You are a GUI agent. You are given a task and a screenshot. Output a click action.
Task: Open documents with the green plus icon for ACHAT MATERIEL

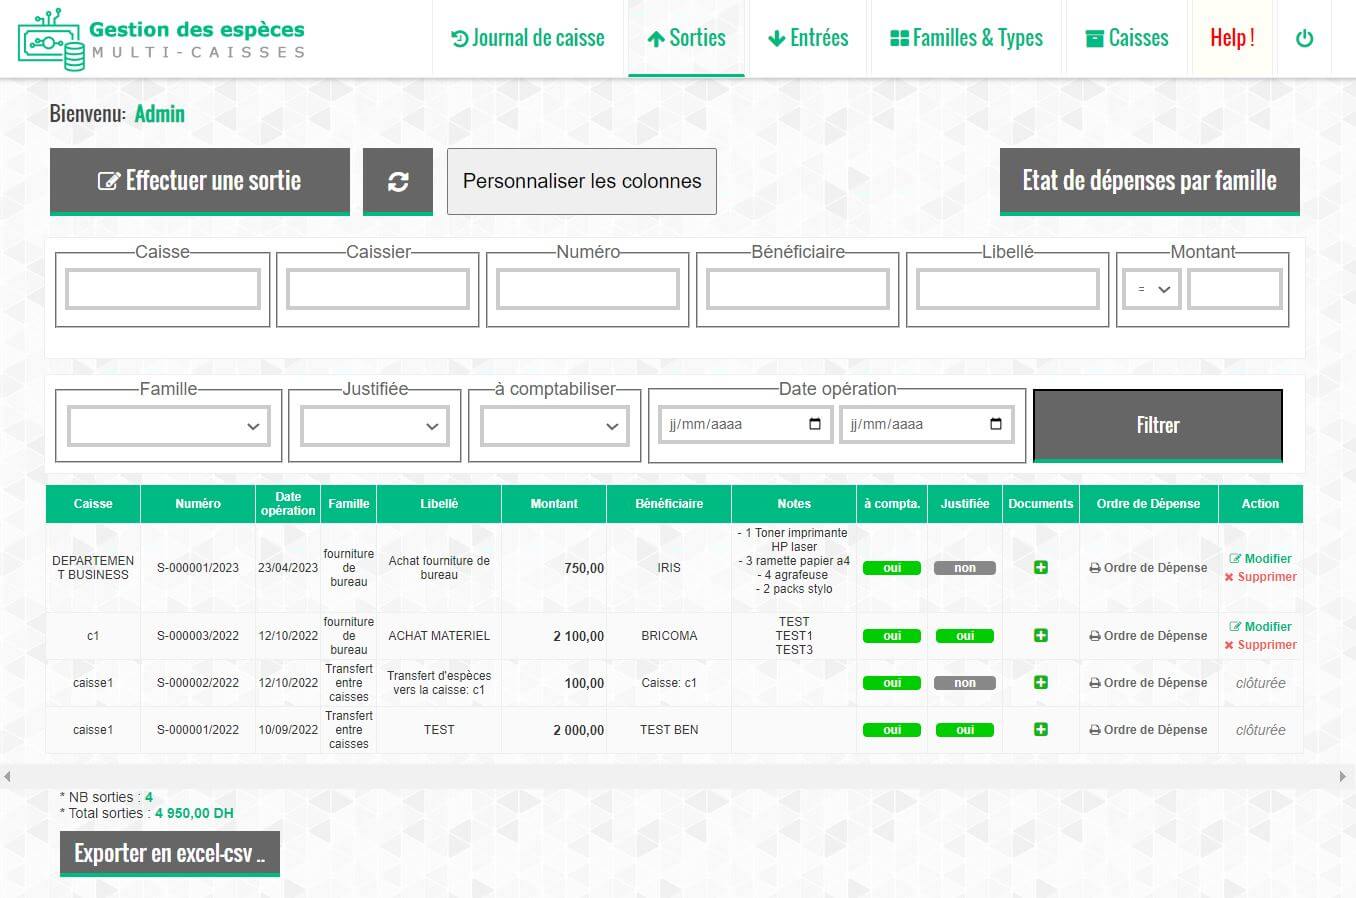[x=1040, y=635]
